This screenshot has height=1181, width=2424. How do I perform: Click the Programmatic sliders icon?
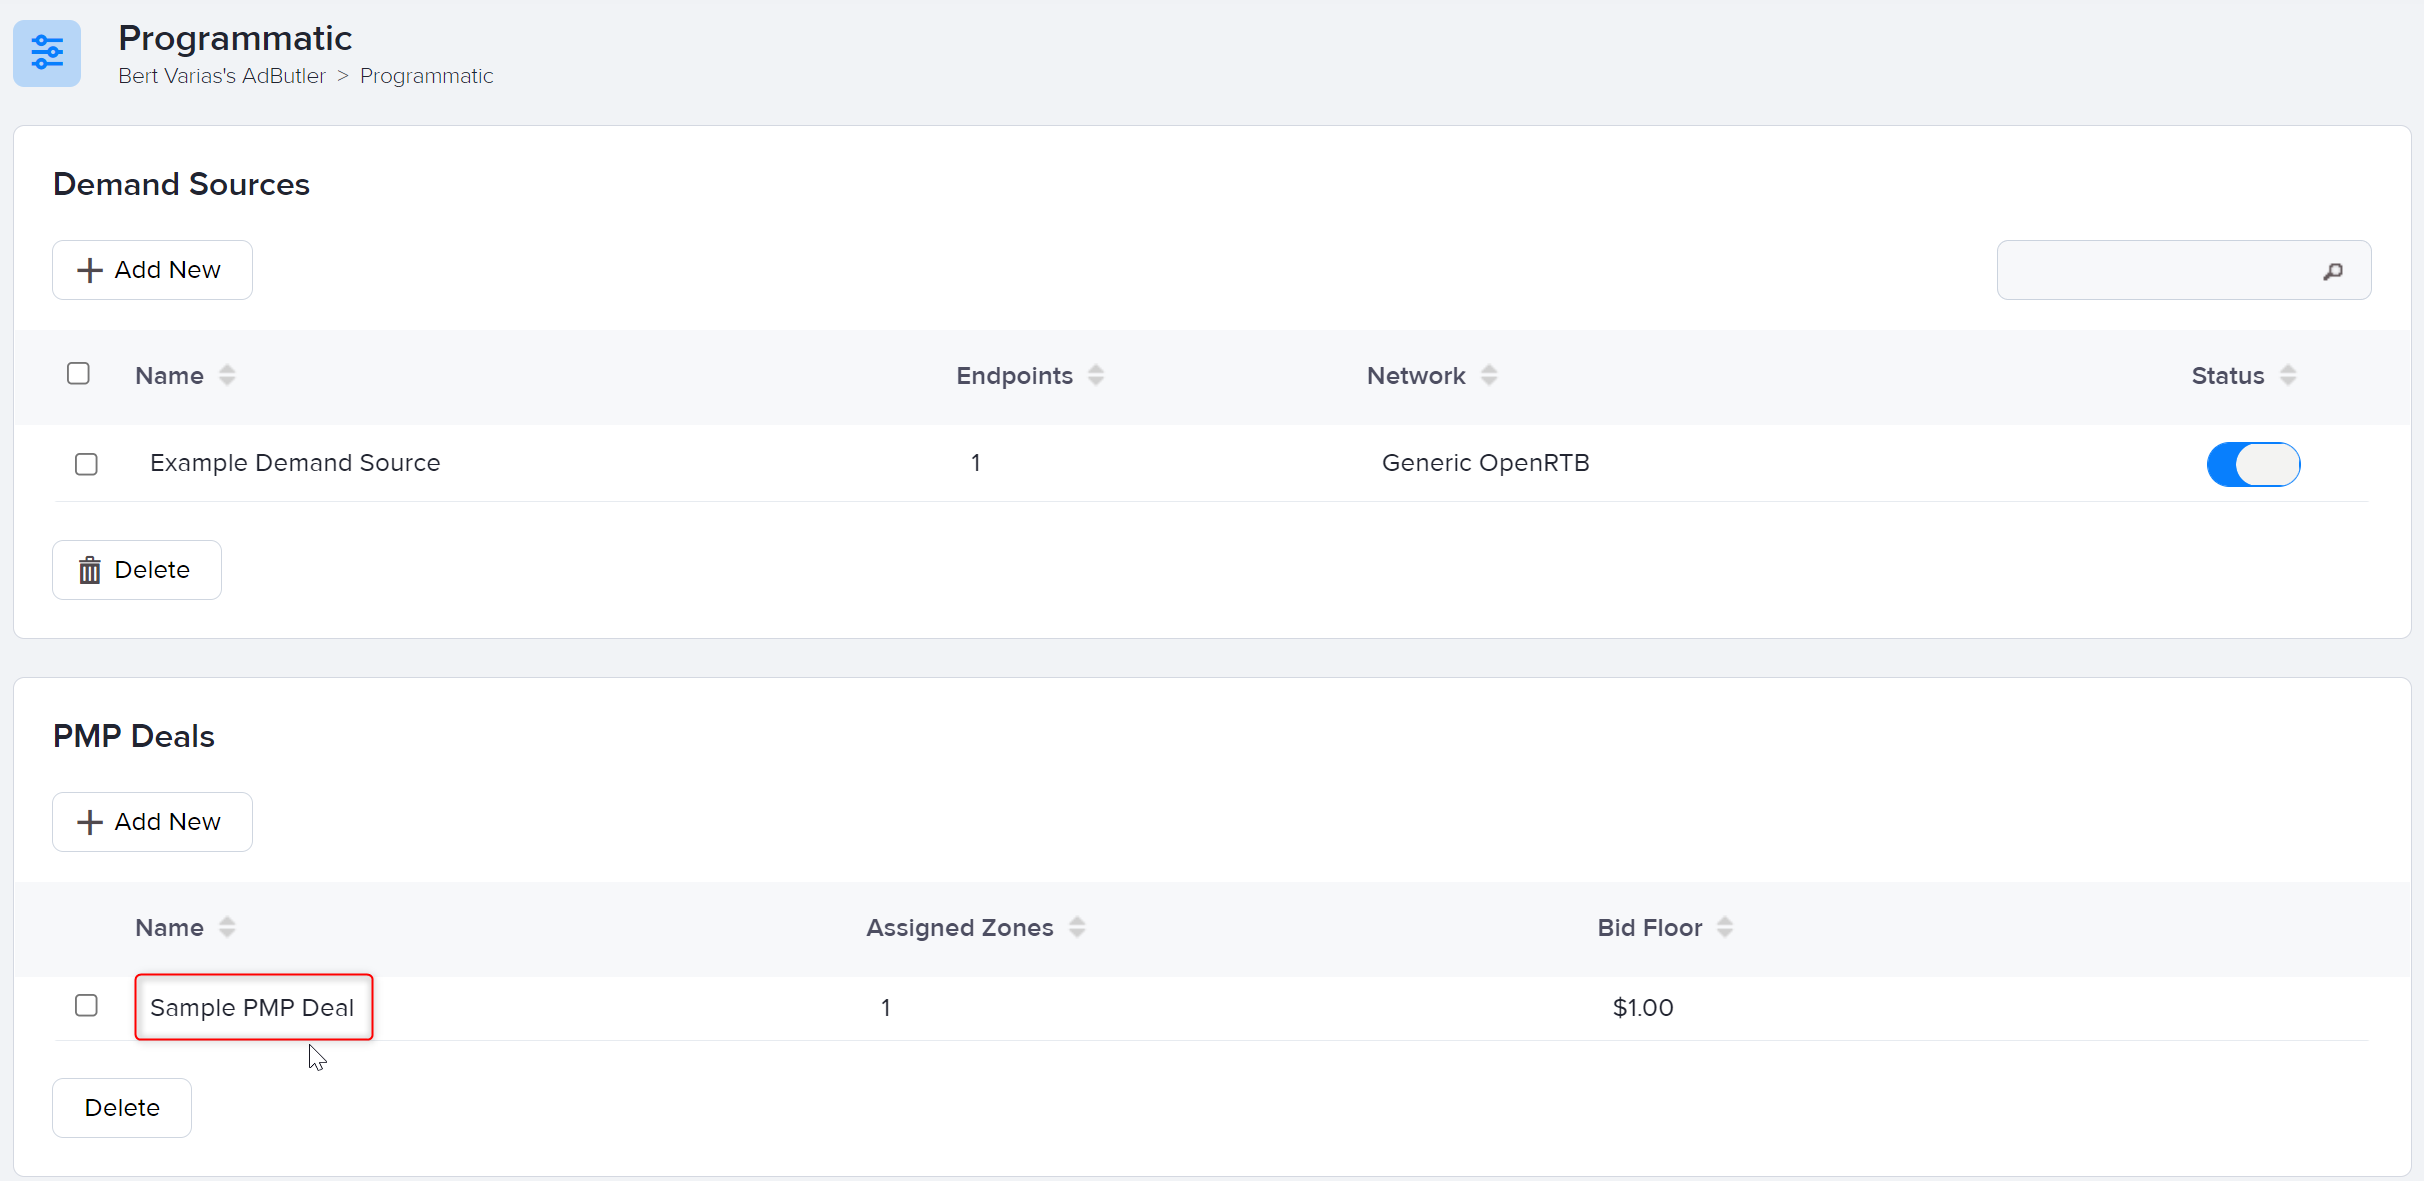(47, 53)
